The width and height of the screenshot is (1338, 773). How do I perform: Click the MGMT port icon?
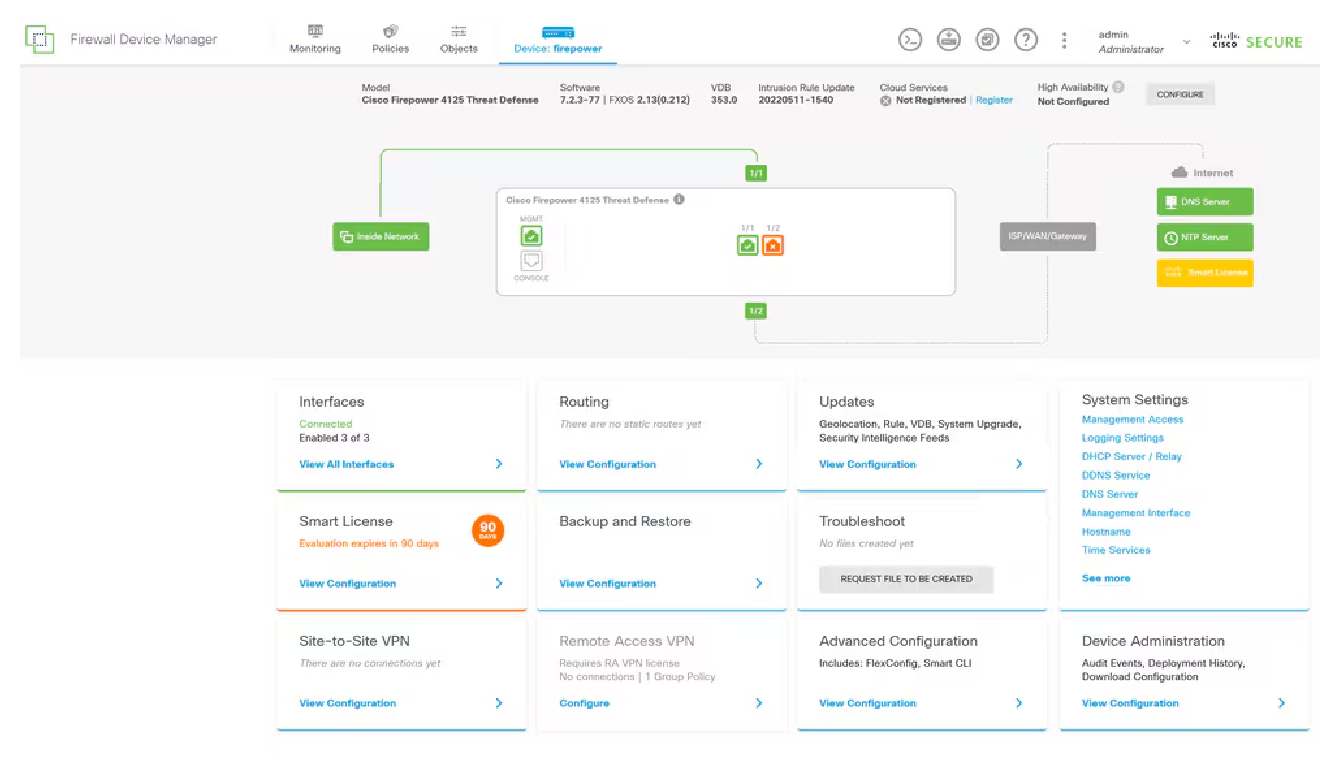[531, 236]
